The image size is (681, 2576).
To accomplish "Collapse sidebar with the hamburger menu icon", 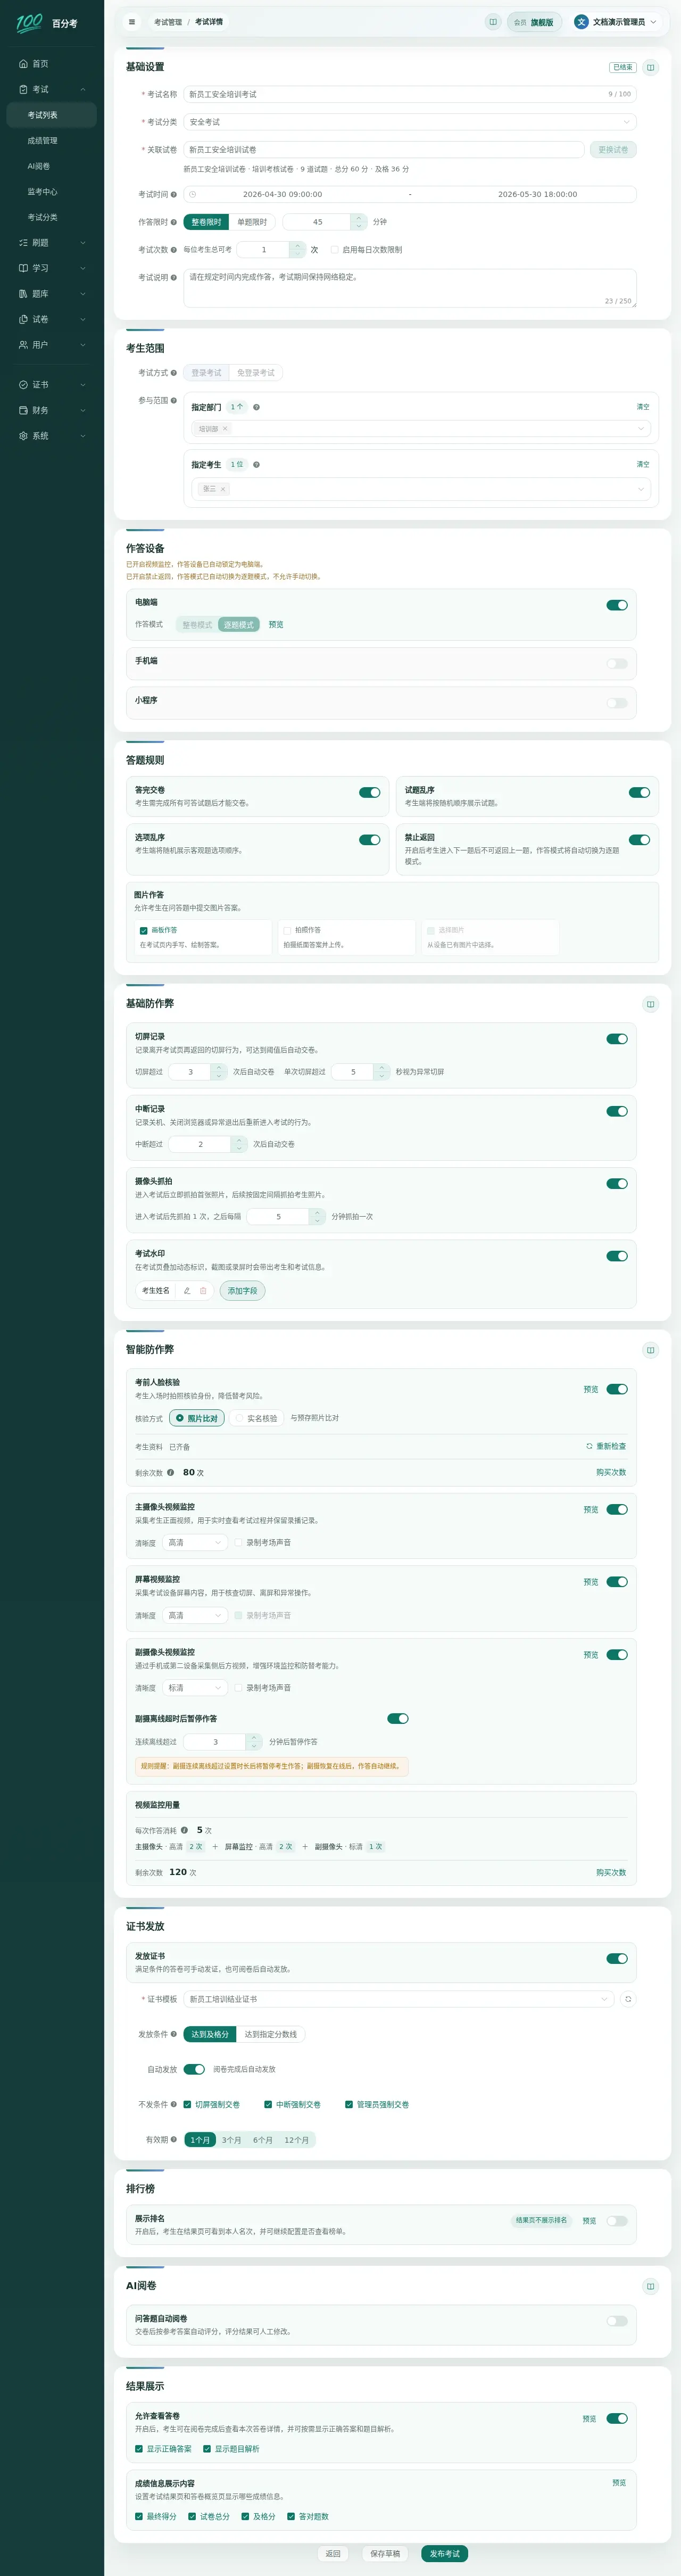I will coord(131,22).
